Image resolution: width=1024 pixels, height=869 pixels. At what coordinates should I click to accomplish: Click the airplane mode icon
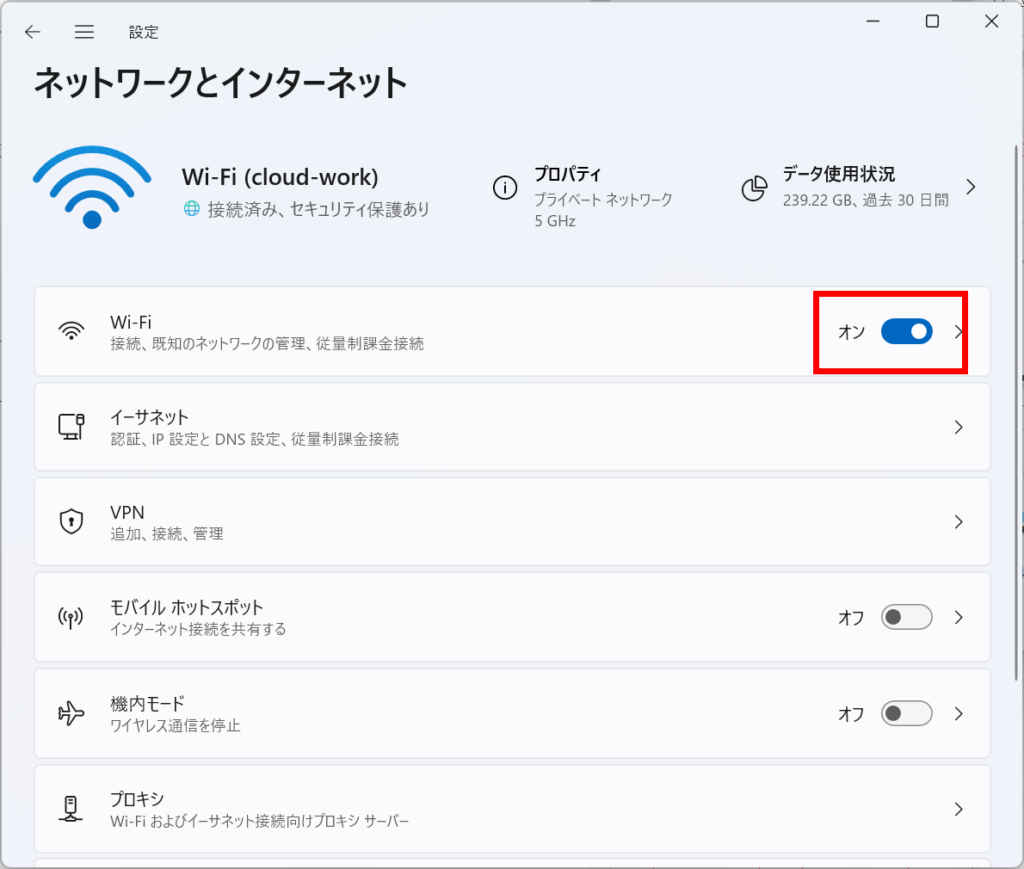pos(71,714)
